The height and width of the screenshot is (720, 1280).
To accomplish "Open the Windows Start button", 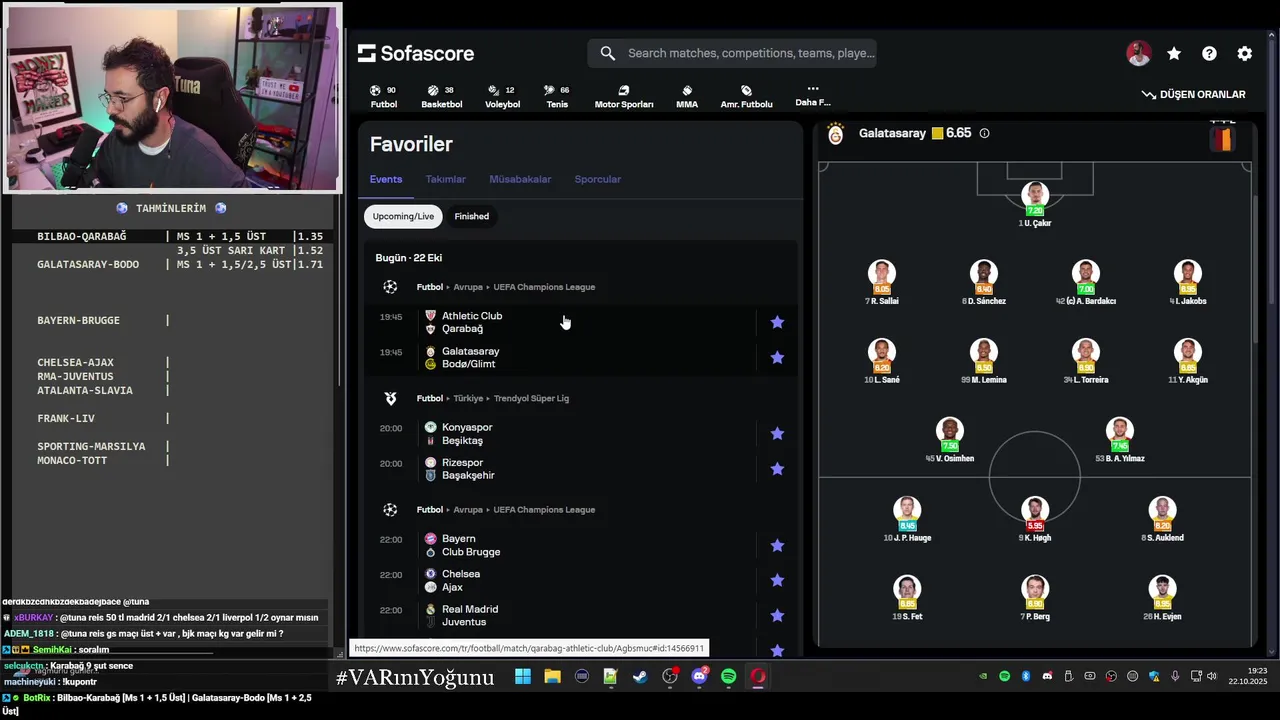I will point(523,677).
